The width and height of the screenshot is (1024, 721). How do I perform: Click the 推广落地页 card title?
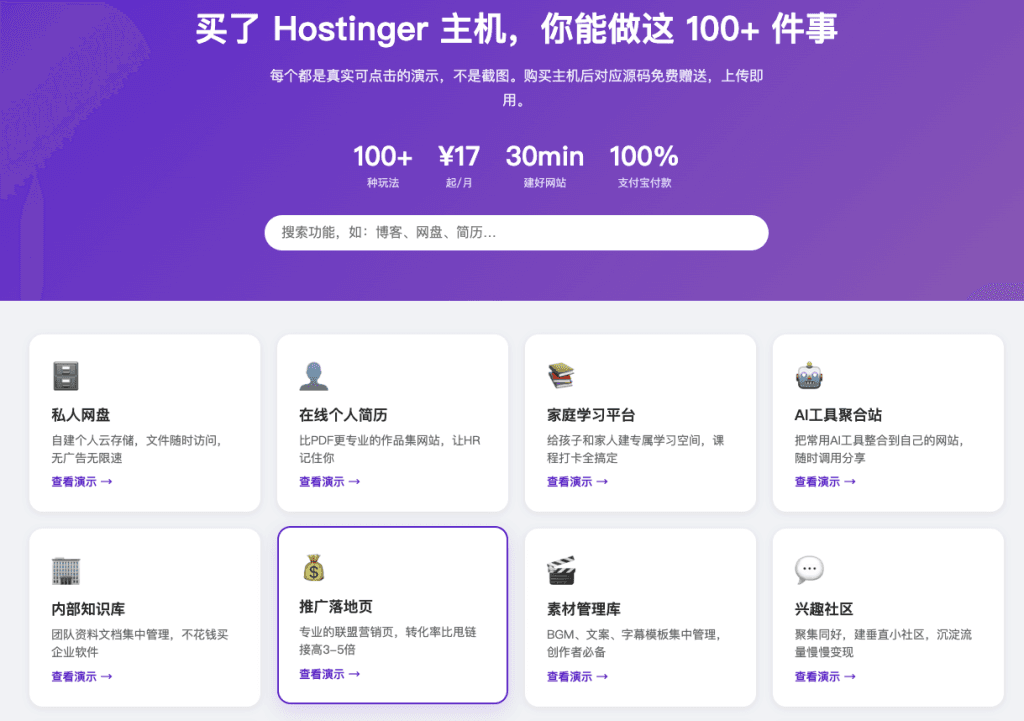coord(336,607)
